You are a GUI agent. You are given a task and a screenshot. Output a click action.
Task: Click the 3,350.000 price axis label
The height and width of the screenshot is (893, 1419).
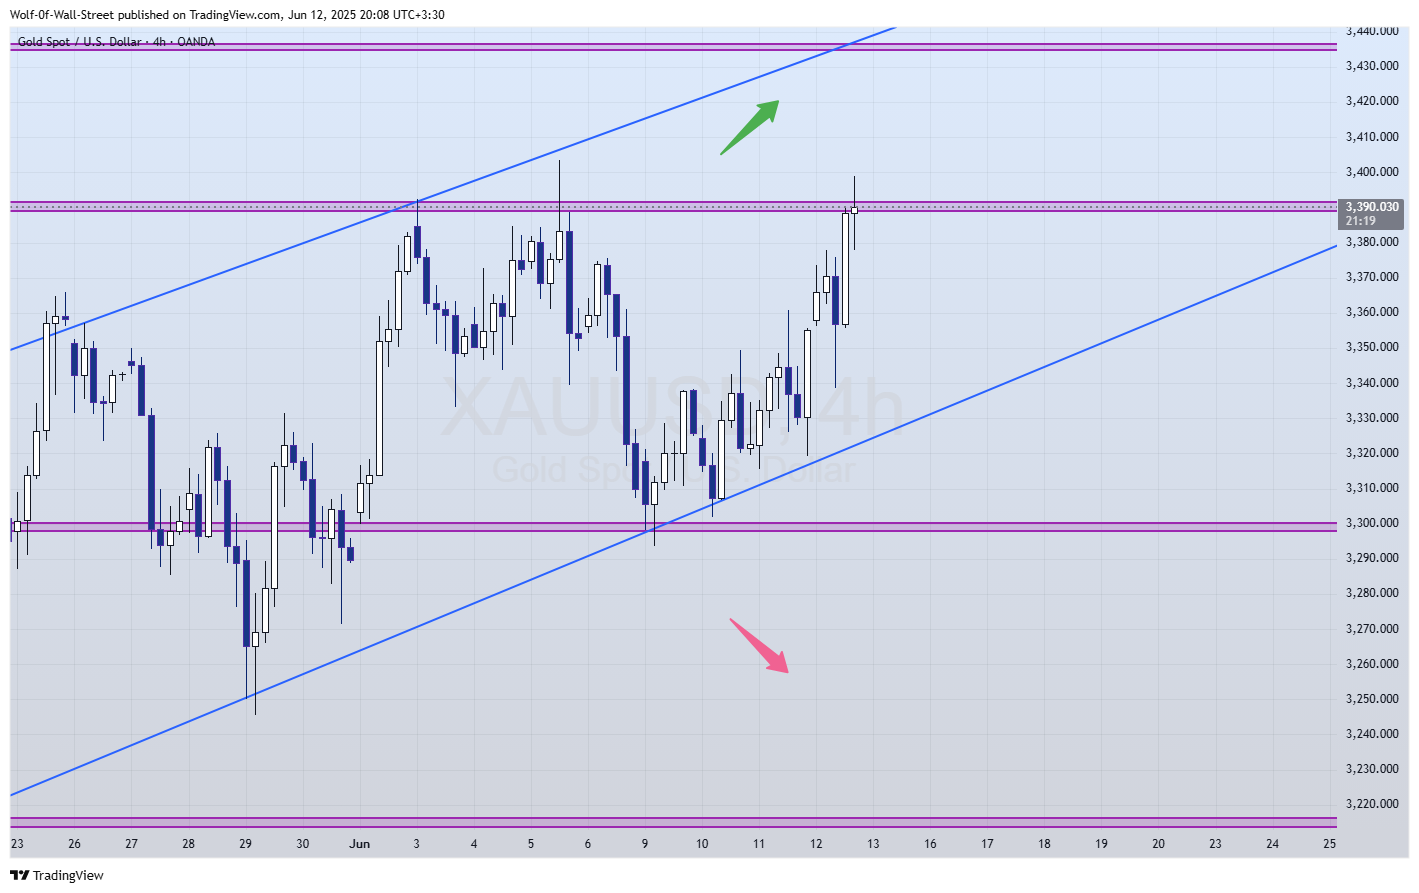1372,347
